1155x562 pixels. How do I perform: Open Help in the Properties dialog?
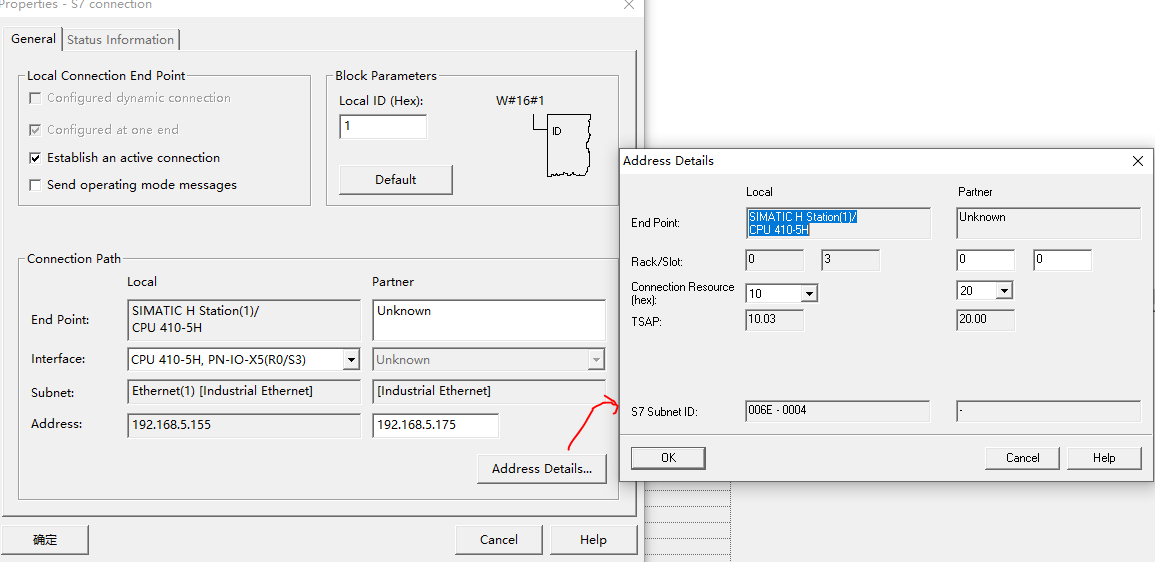pos(593,540)
